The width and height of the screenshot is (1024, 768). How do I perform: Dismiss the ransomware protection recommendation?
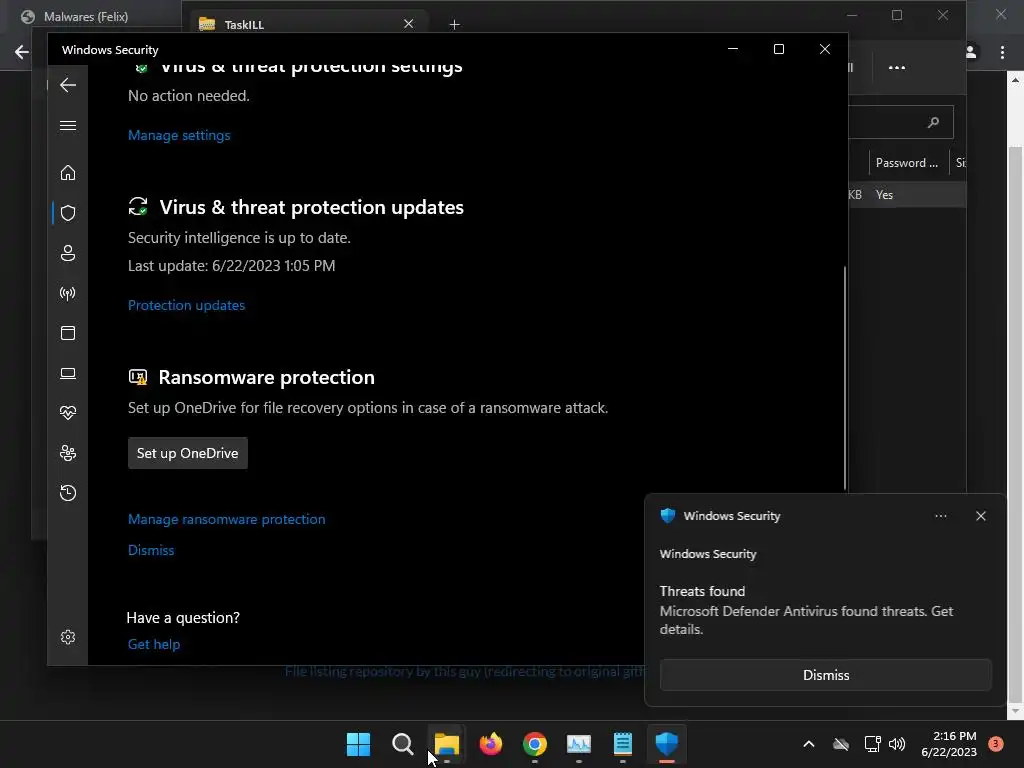151,550
